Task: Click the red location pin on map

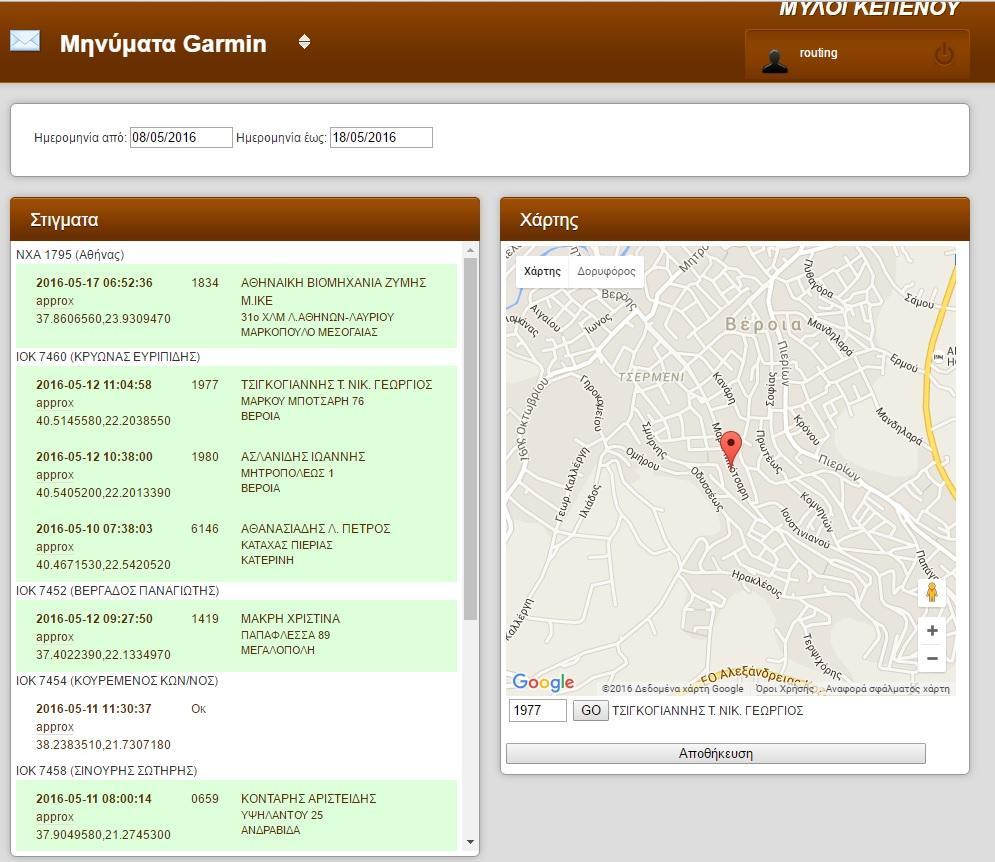Action: pos(731,448)
